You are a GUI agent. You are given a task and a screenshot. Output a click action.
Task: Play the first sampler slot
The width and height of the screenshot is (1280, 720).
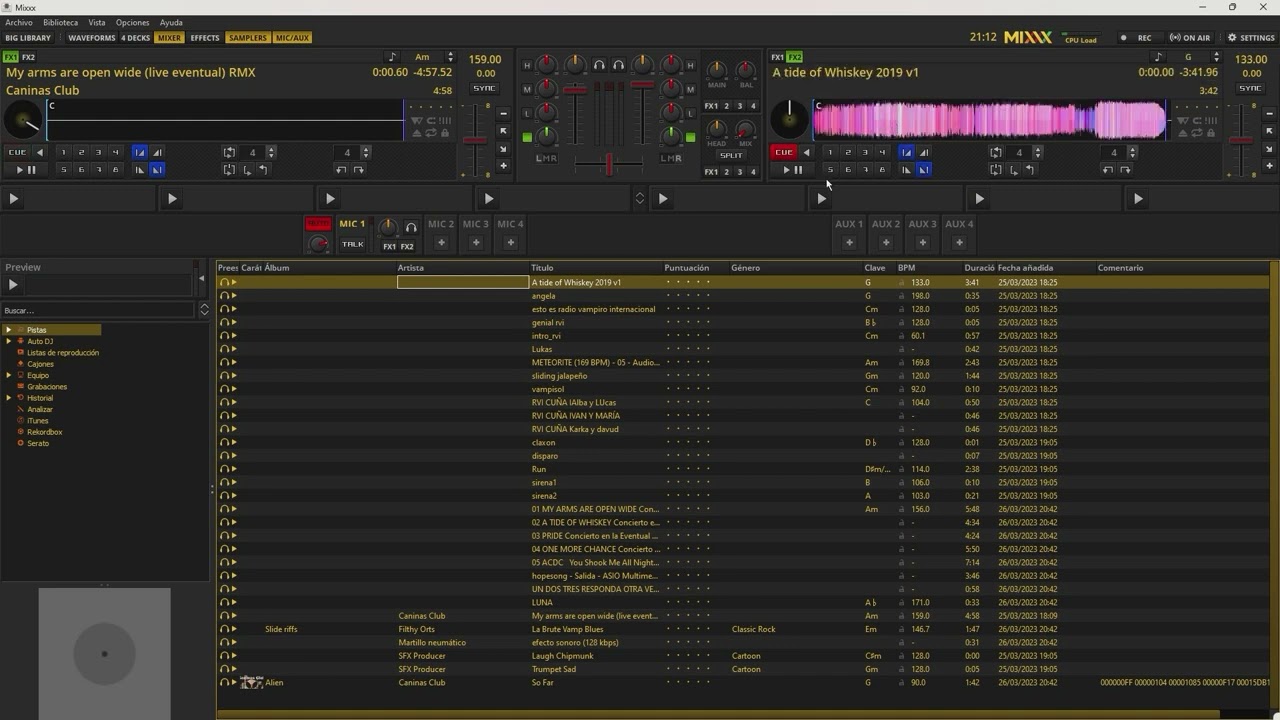pyautogui.click(x=13, y=199)
